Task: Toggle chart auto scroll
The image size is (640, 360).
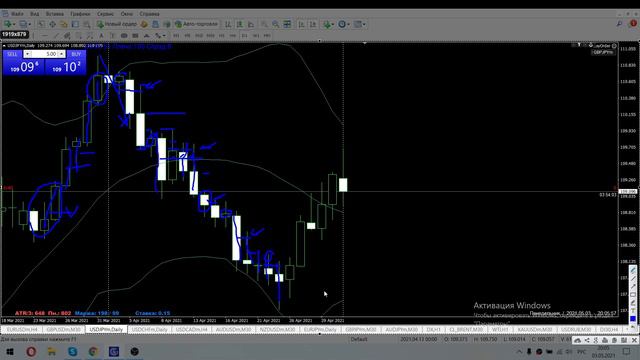Action: point(302,24)
